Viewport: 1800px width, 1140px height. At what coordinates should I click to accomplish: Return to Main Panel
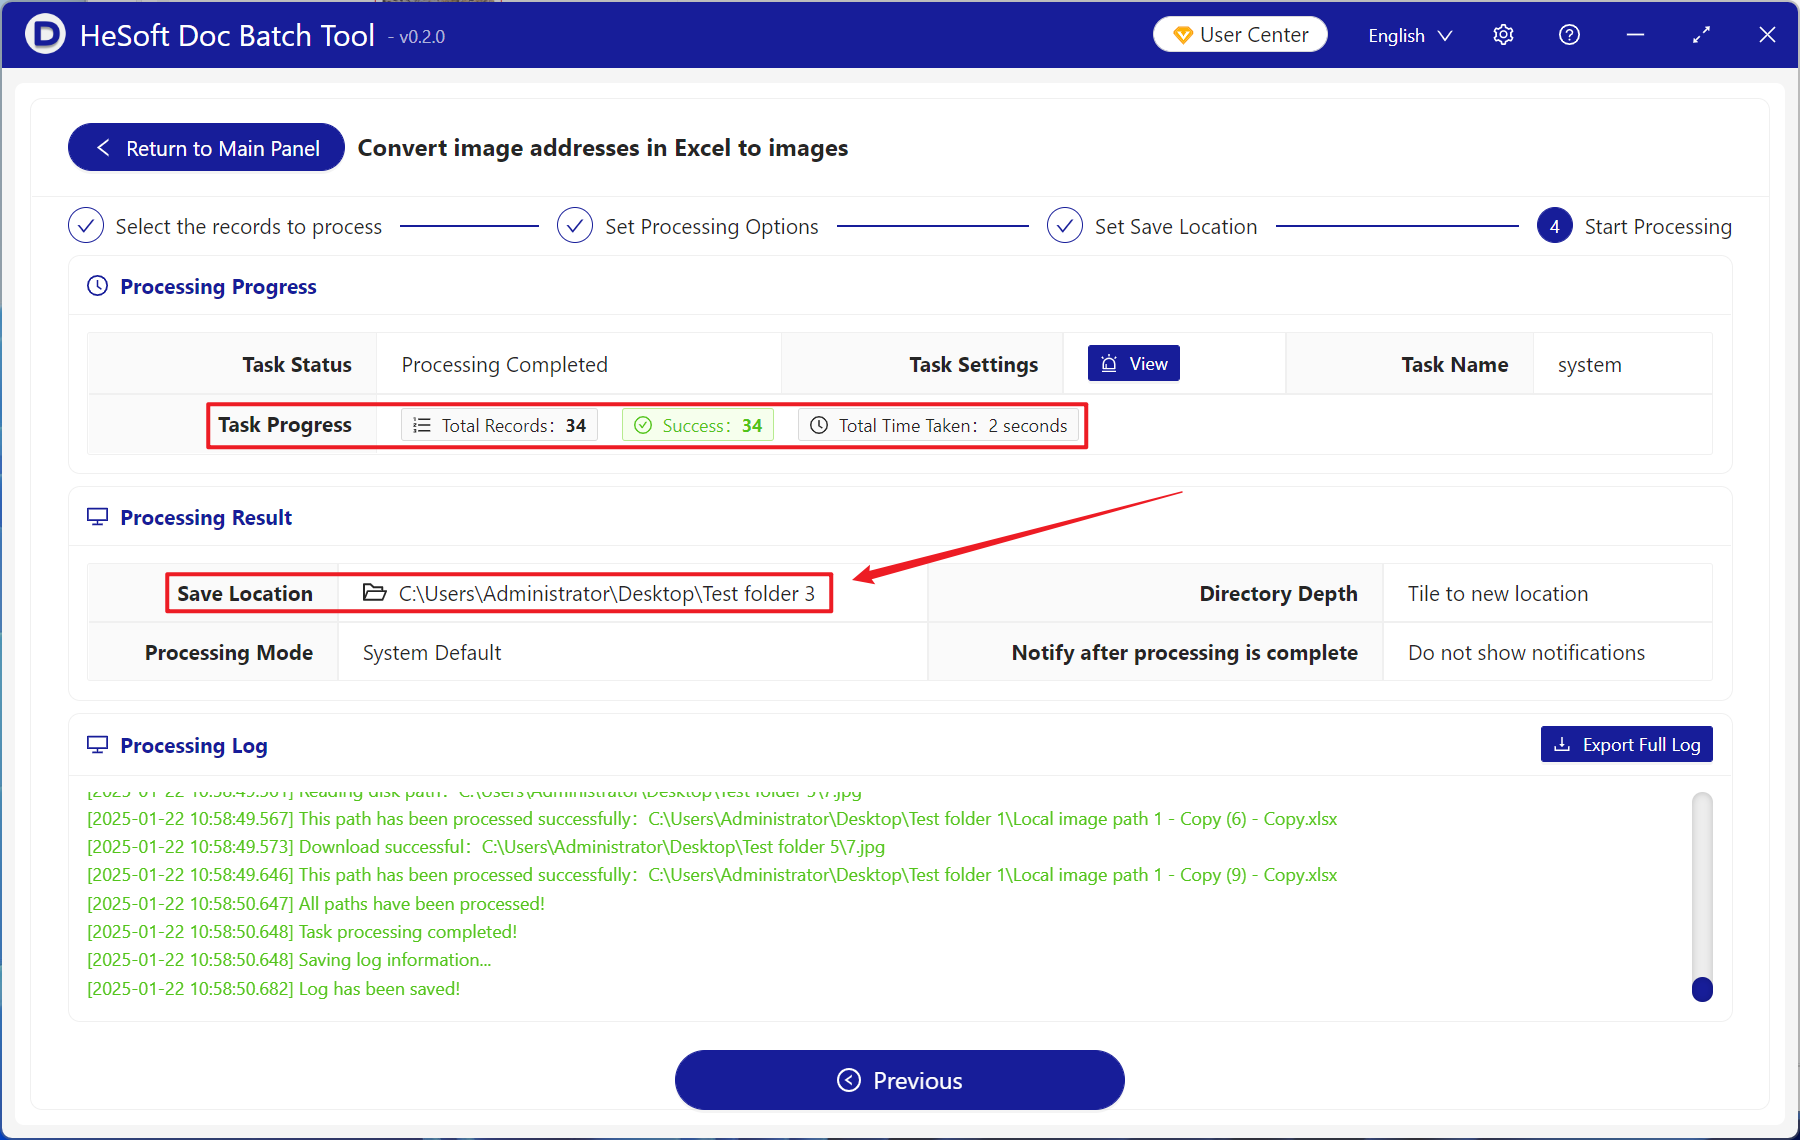coord(206,148)
